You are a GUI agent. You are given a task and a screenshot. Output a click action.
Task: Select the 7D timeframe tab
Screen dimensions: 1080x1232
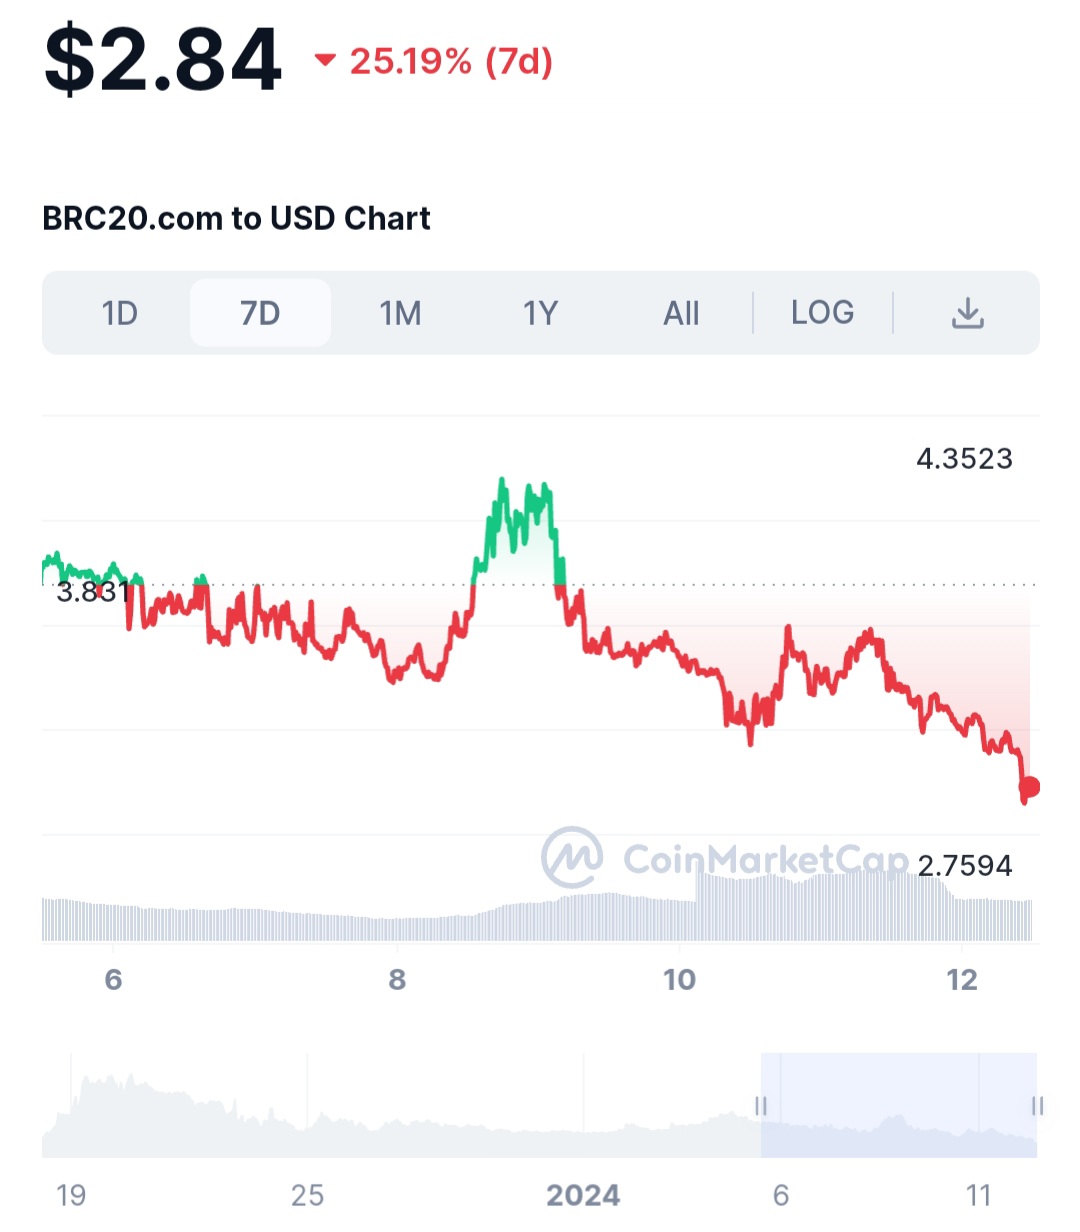(x=260, y=313)
